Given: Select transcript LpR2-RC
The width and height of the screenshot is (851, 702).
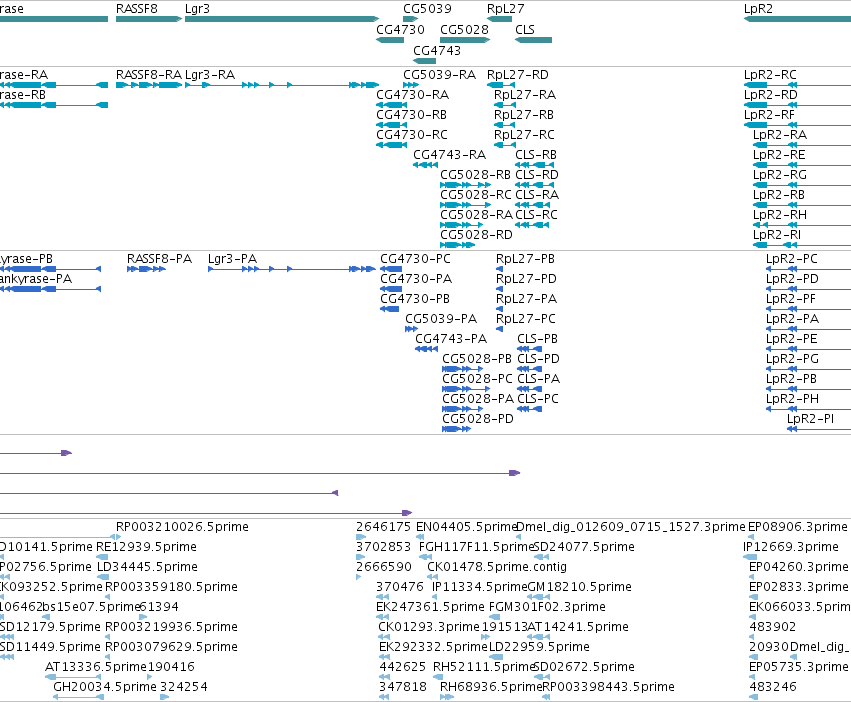Looking at the screenshot, I should 770,74.
